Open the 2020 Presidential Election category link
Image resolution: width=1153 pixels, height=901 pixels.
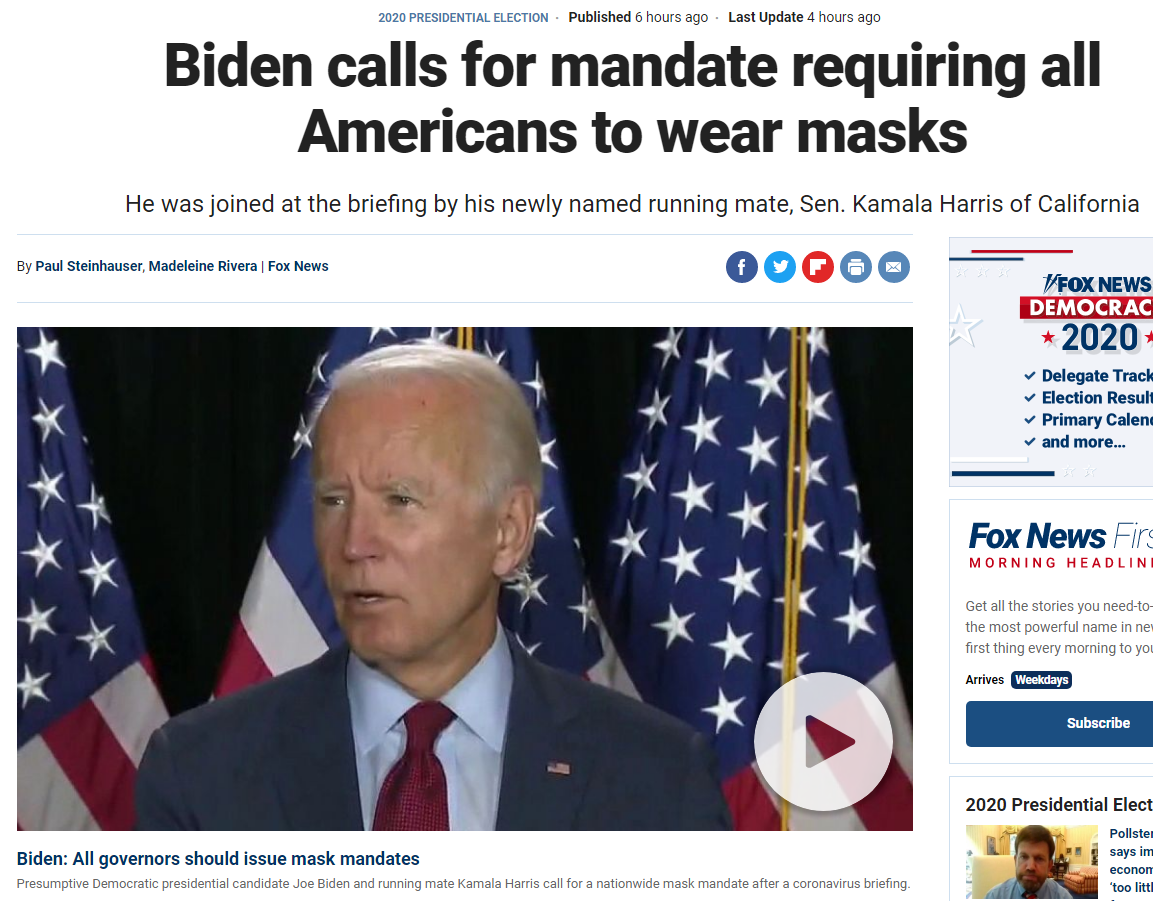pos(463,18)
